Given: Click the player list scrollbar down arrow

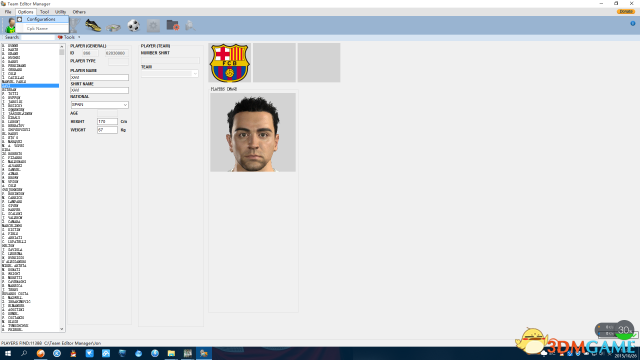Looking at the screenshot, I should click(62, 329).
